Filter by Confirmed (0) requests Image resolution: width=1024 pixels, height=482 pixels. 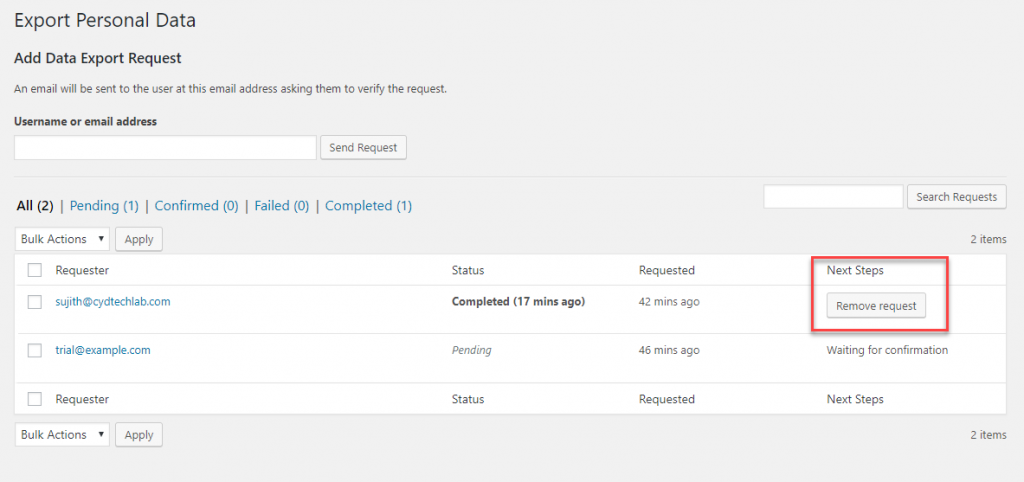coord(196,206)
